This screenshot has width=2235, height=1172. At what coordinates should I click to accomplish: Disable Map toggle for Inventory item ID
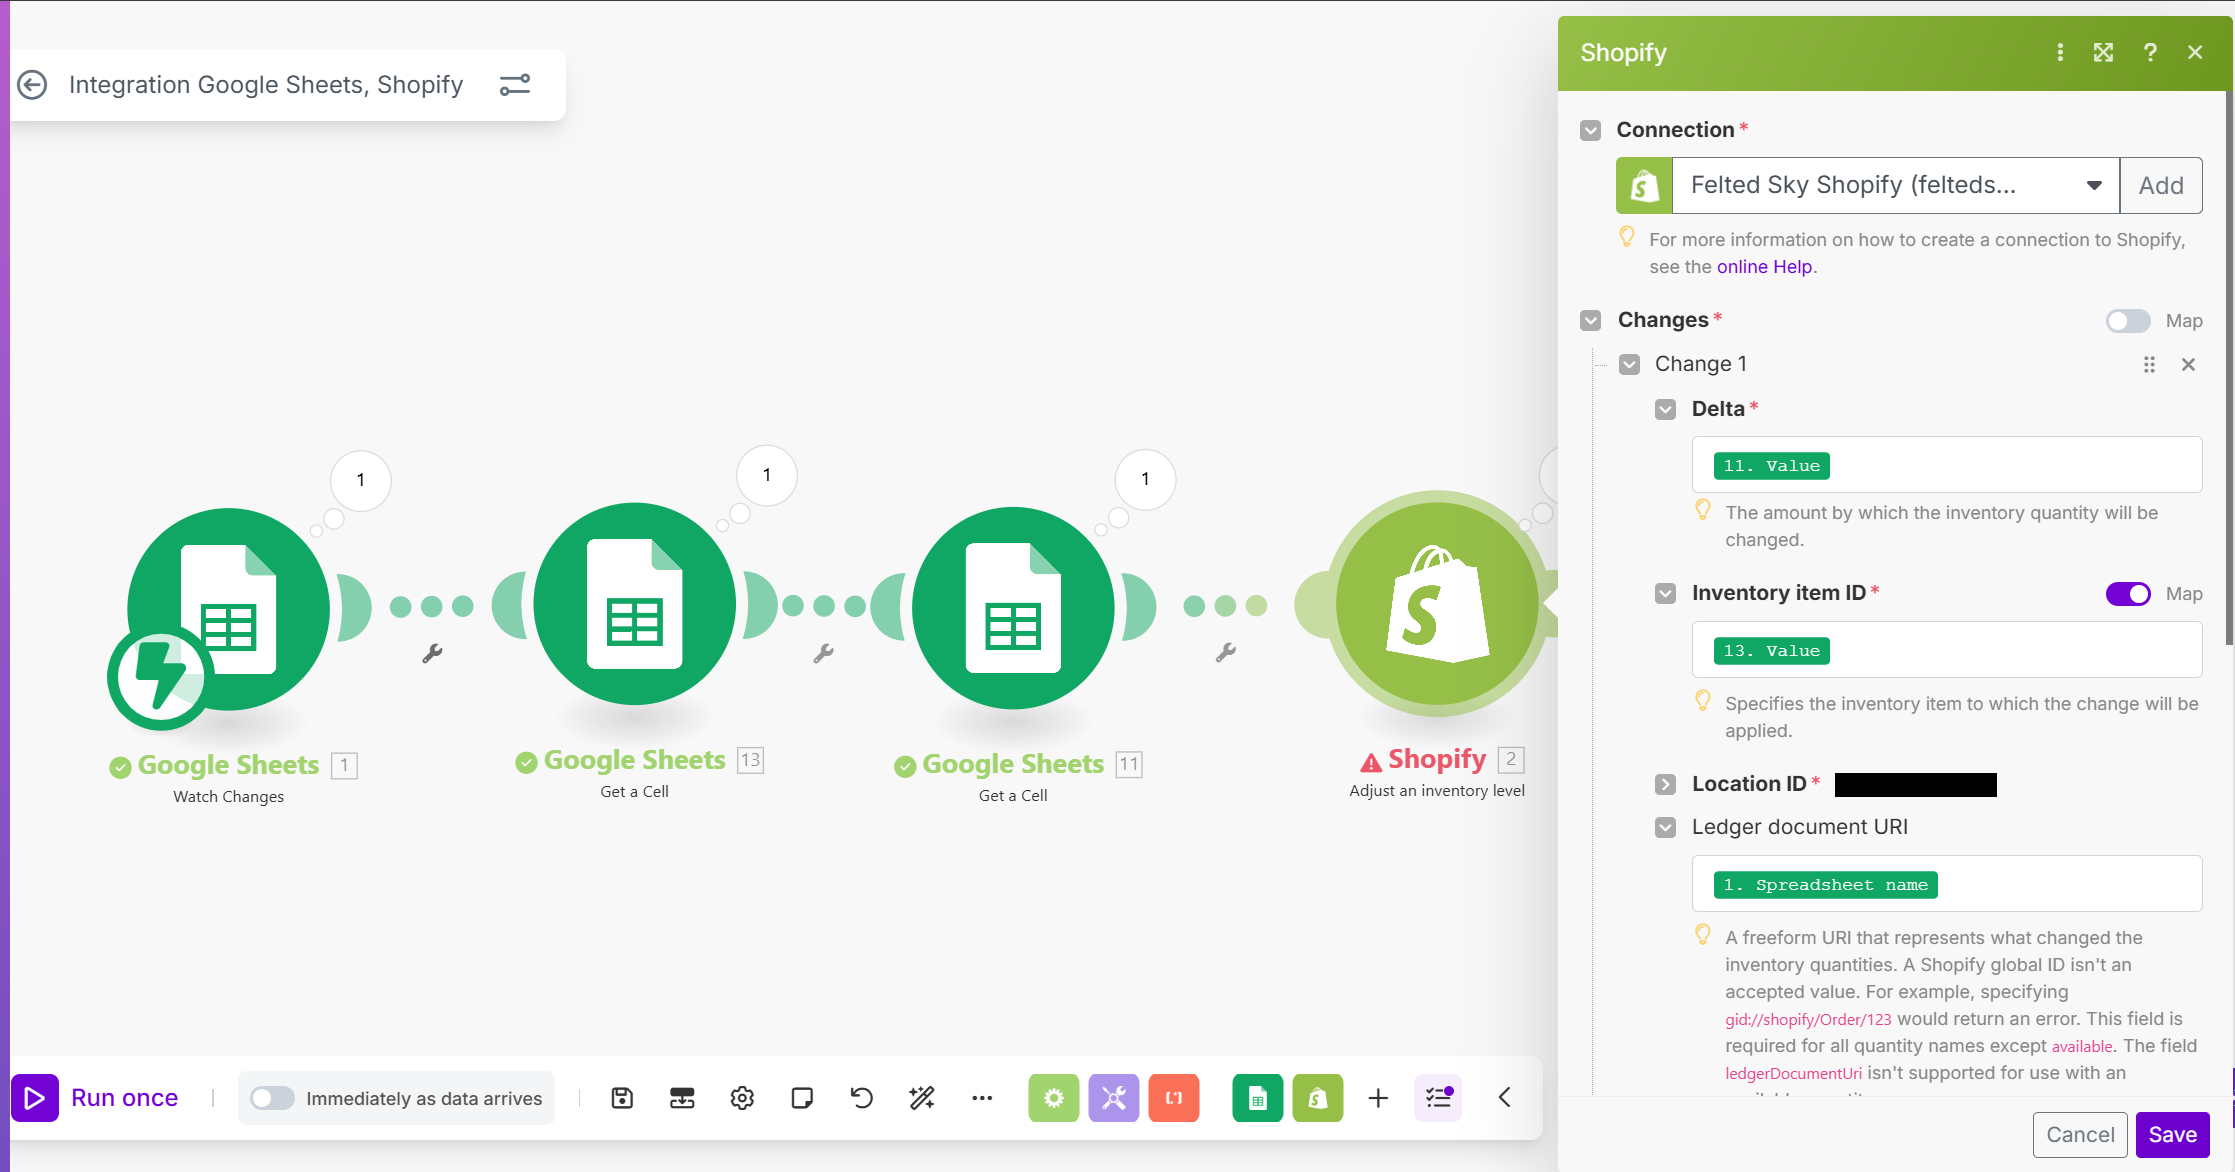(2127, 594)
